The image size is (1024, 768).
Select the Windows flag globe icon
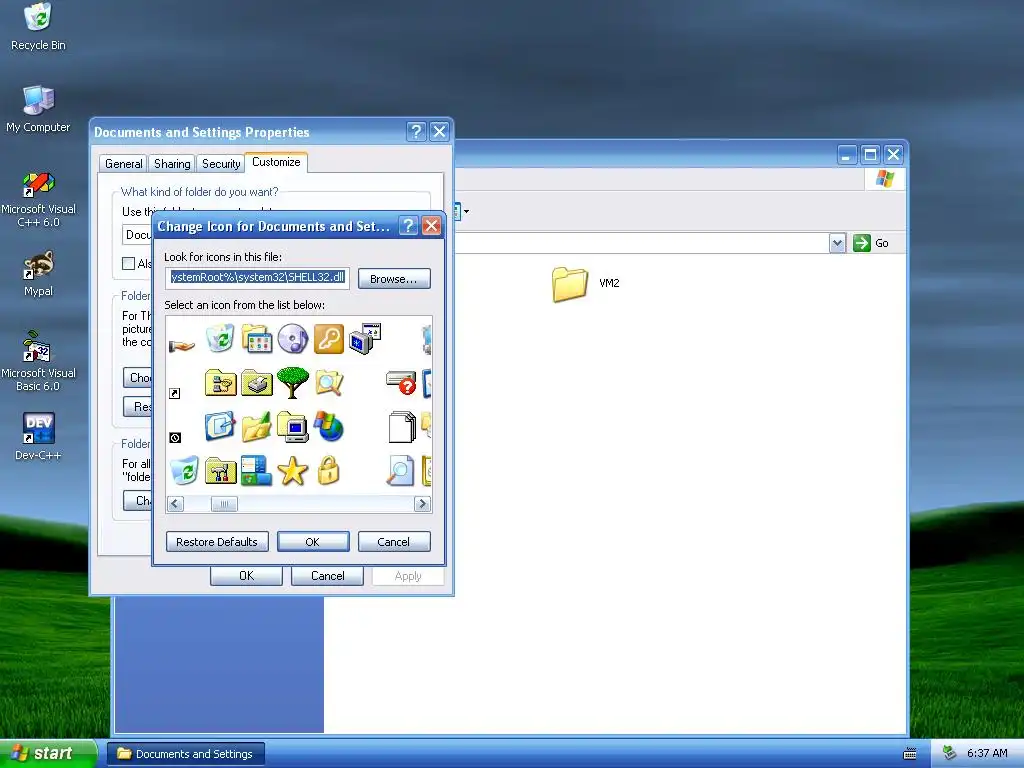328,426
